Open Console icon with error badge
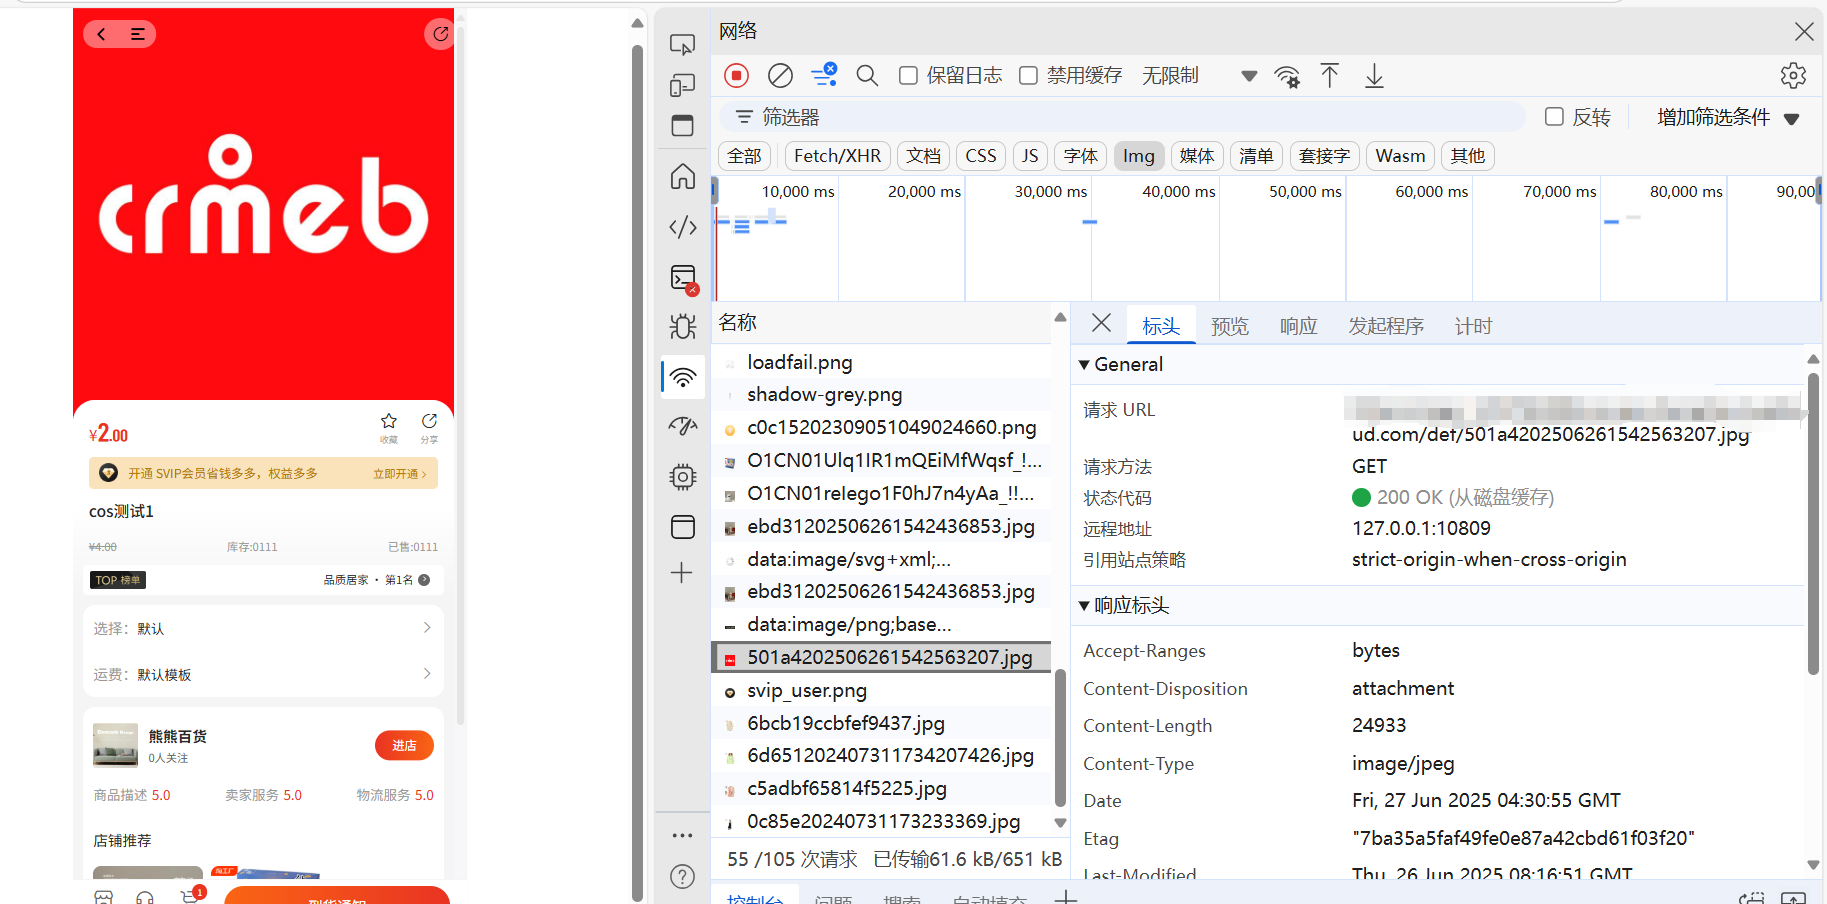The height and width of the screenshot is (904, 1827). click(684, 279)
